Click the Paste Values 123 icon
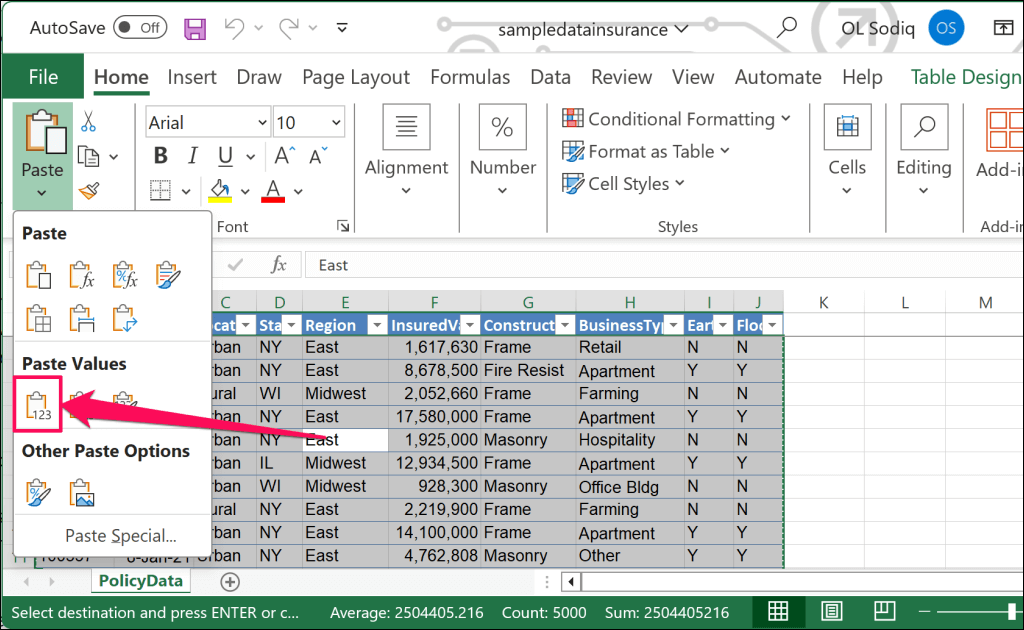The image size is (1024, 630). click(x=38, y=404)
